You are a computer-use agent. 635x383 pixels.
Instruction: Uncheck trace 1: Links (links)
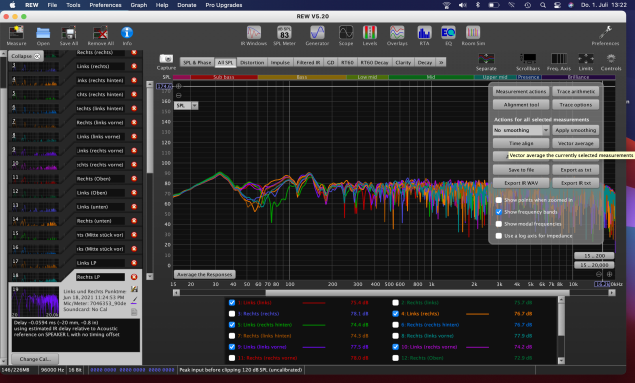(232, 302)
